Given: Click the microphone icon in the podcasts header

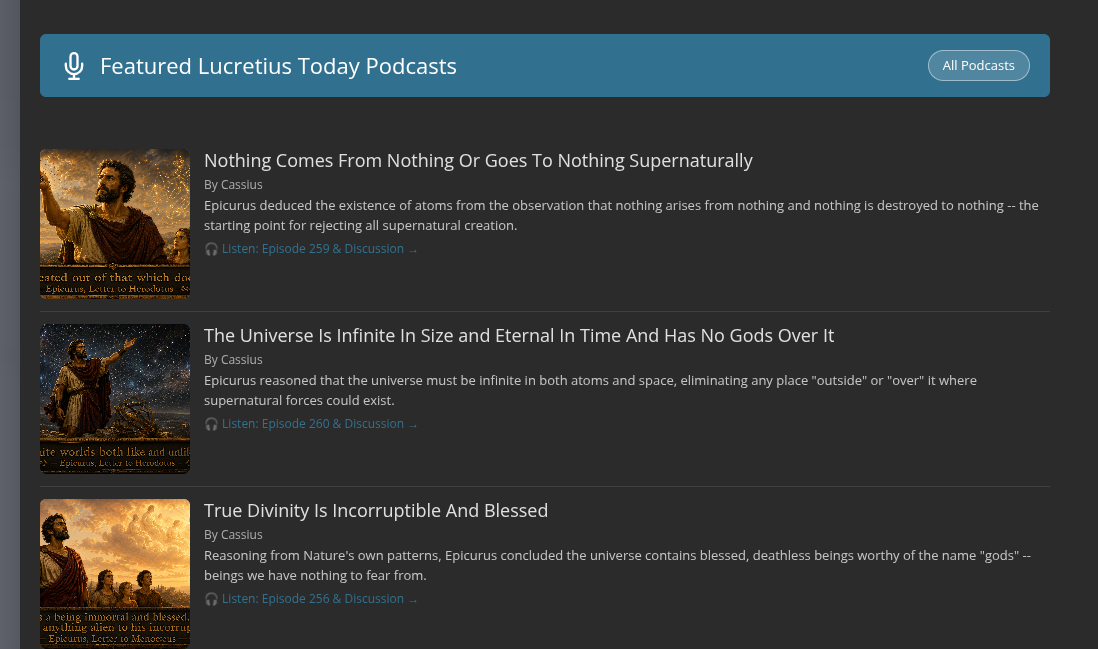Looking at the screenshot, I should coord(74,66).
